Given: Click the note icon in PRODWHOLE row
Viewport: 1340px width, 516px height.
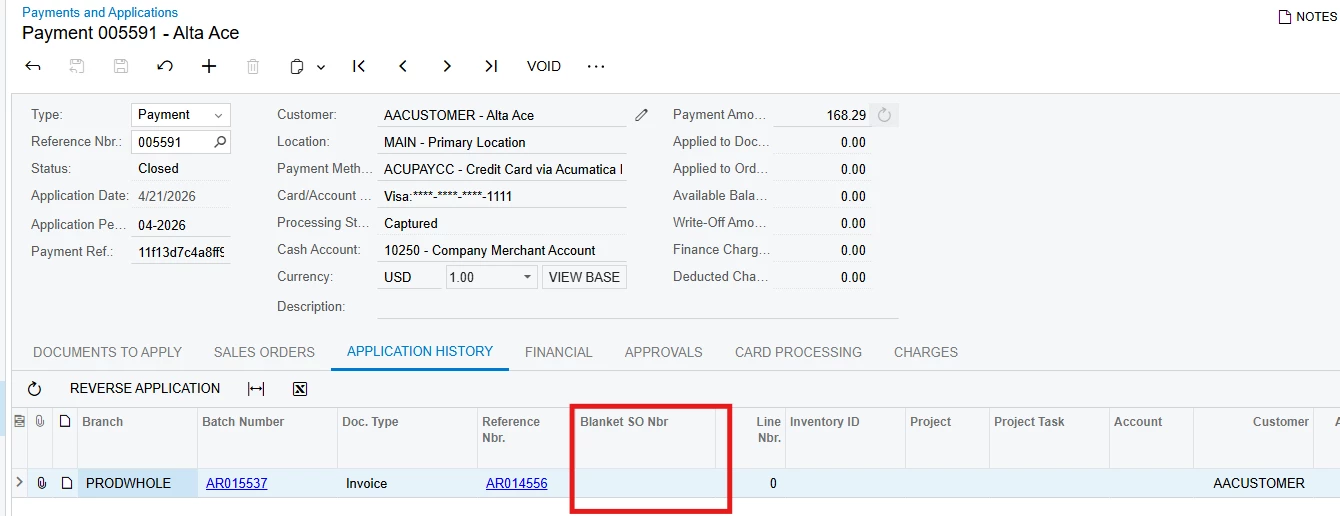Looking at the screenshot, I should [66, 483].
